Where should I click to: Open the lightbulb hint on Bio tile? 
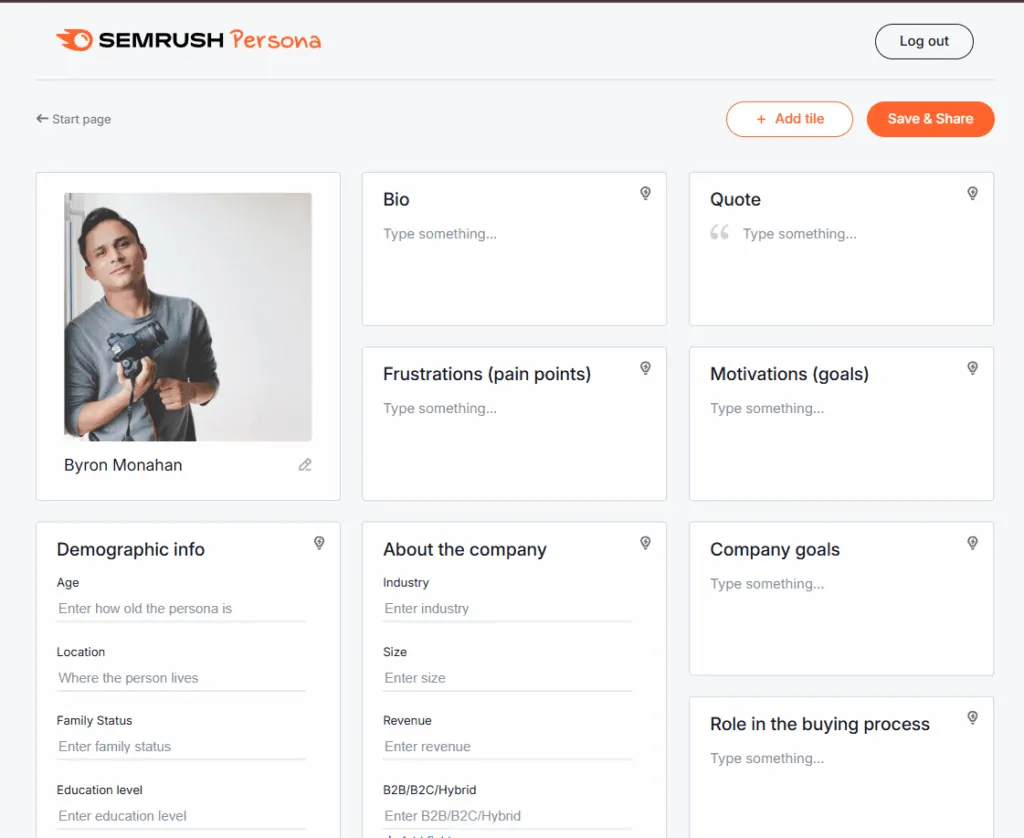pos(645,193)
